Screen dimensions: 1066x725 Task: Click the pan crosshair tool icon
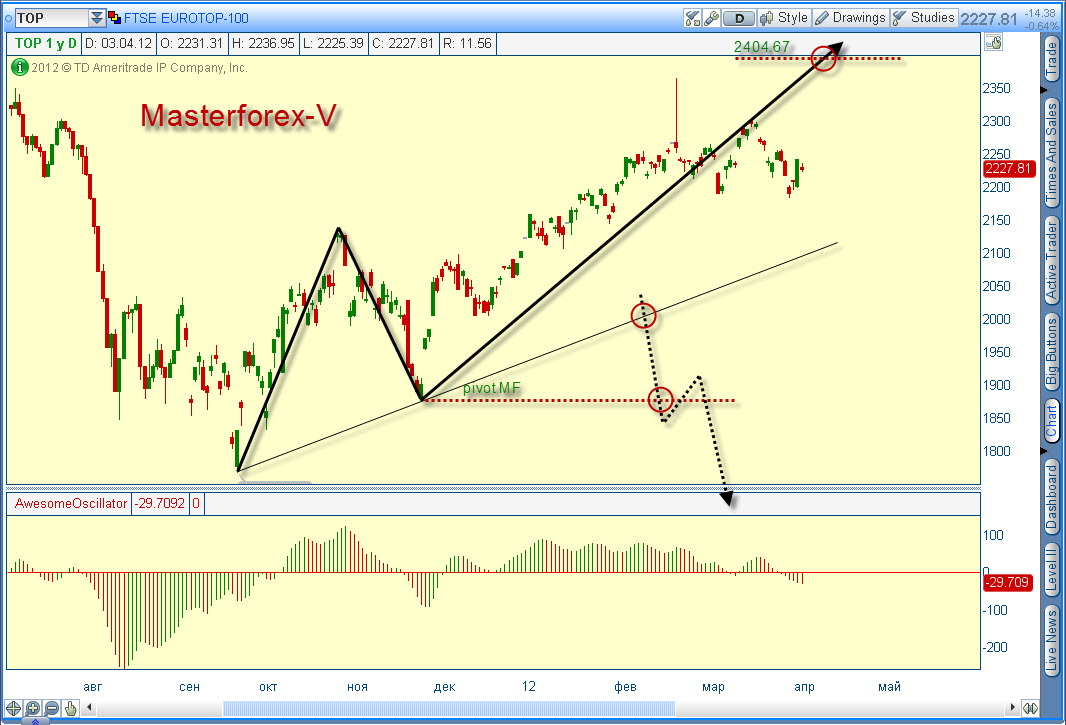point(13,708)
